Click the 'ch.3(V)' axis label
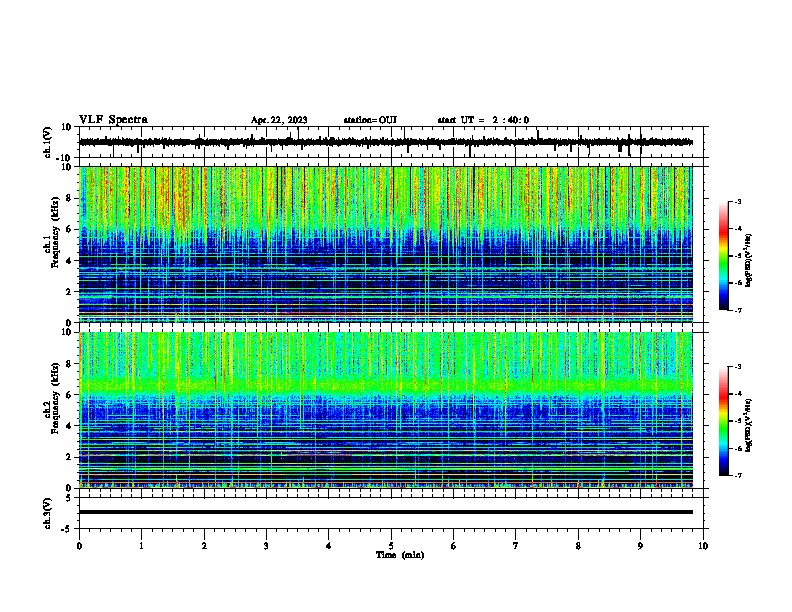The height and width of the screenshot is (612, 792). (x=48, y=513)
